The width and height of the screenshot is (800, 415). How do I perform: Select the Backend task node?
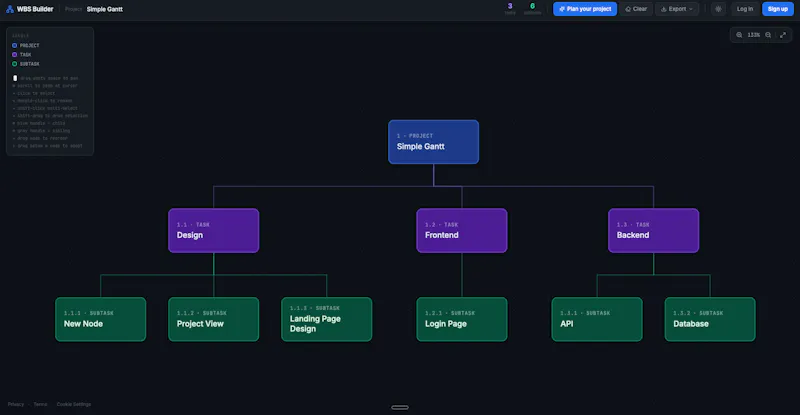click(x=653, y=230)
